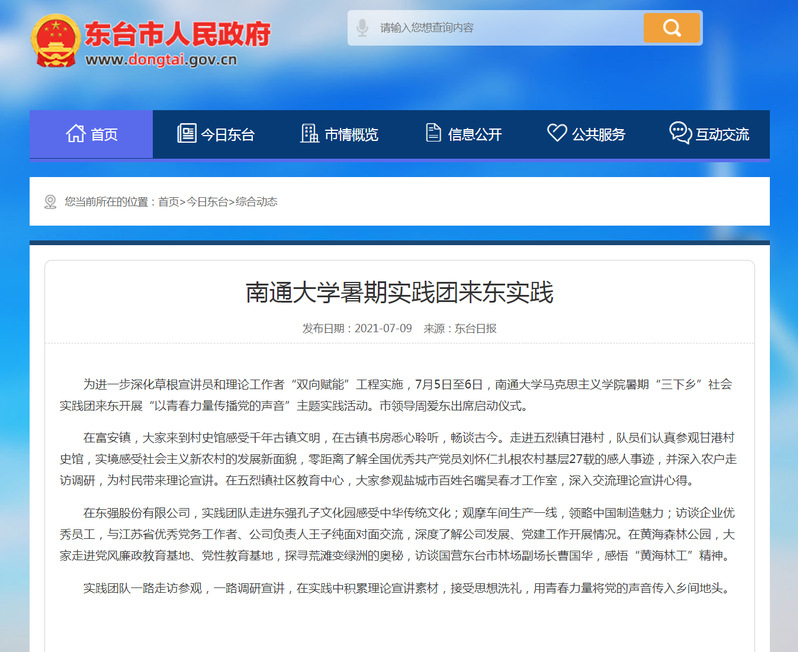Click the microphone icon in search bar
Screen dimensions: 798x652
[362, 28]
